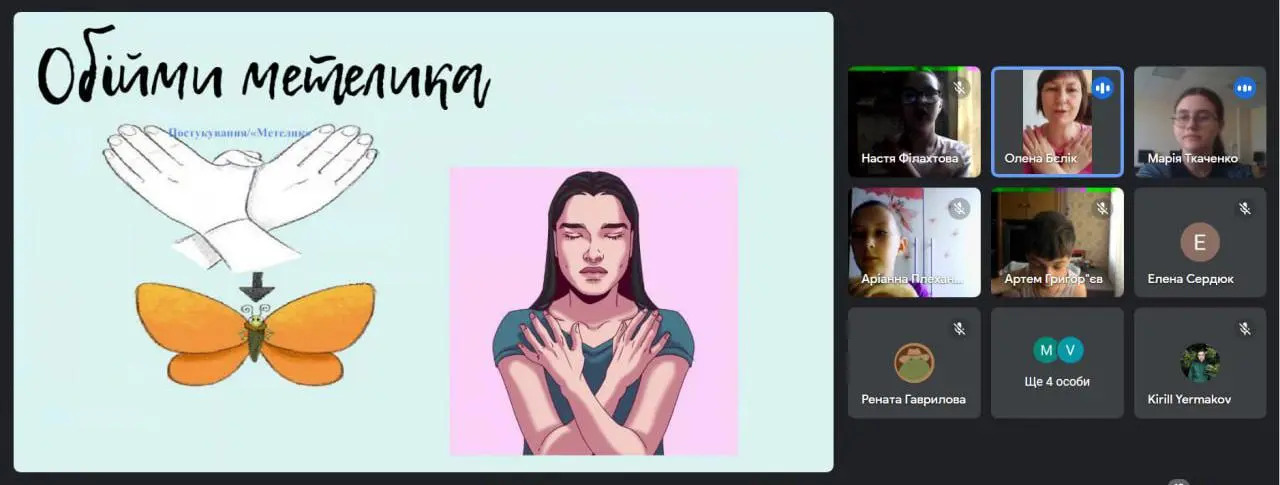Viewport: 1280px width, 485px height.
Task: Open the 'Ще 4 особи' participants tile
Action: pyautogui.click(x=1057, y=362)
